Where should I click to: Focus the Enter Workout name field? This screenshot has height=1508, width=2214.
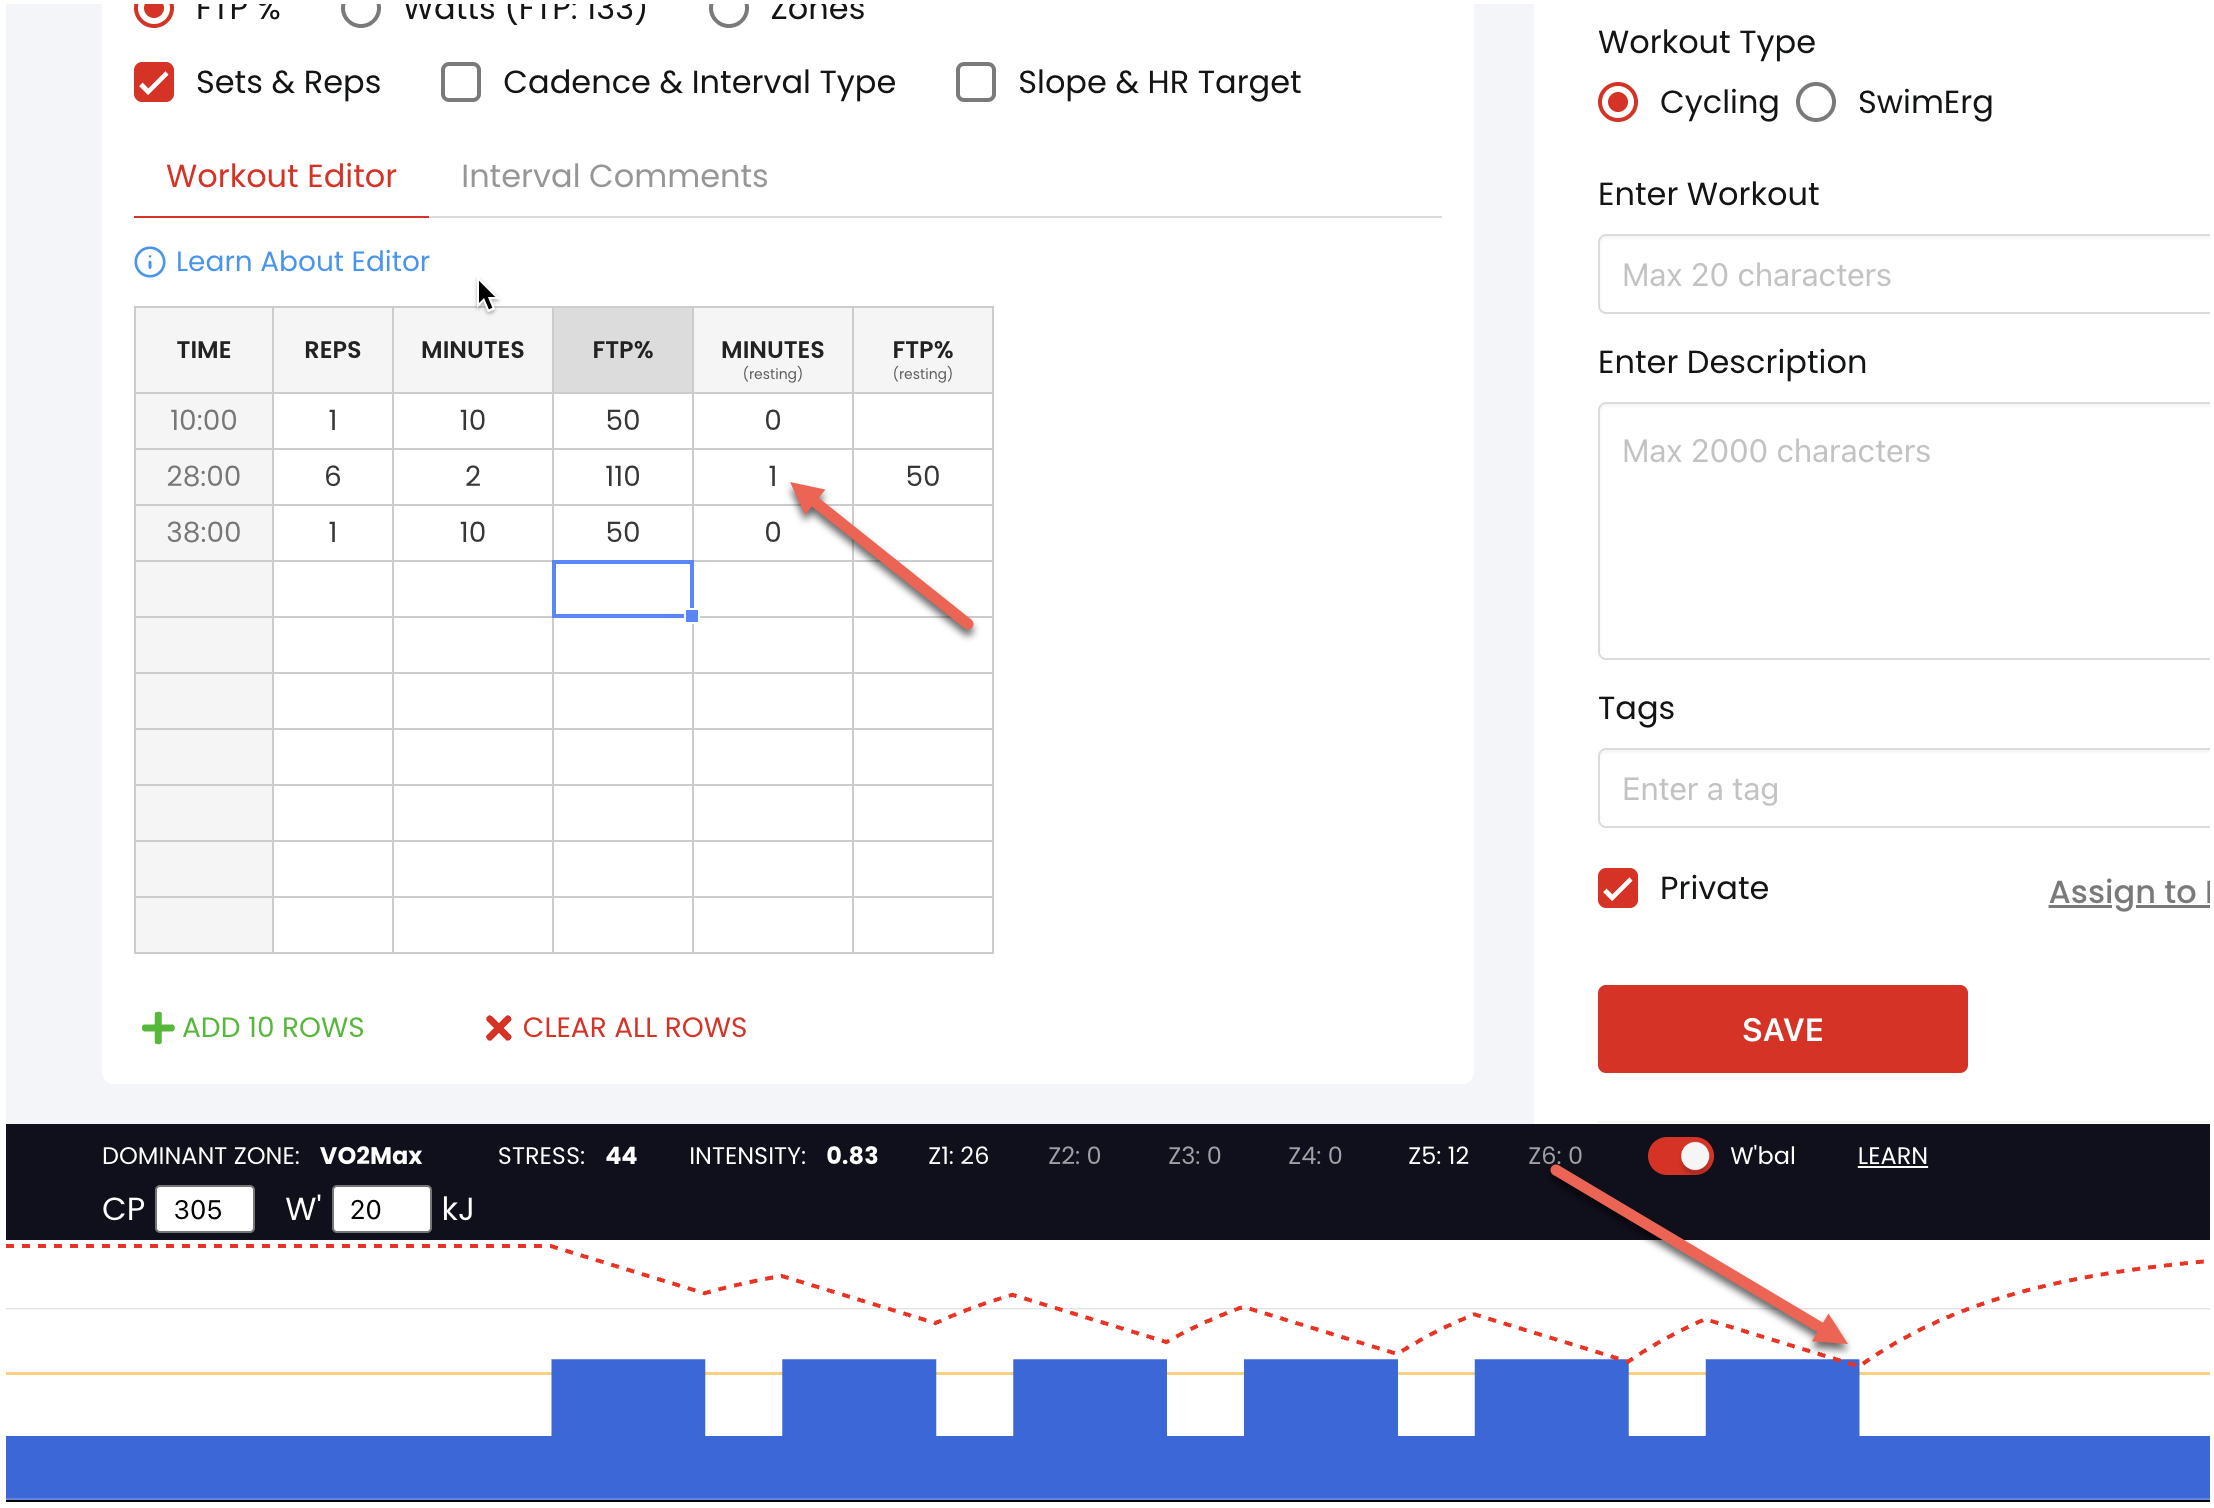coord(1904,274)
